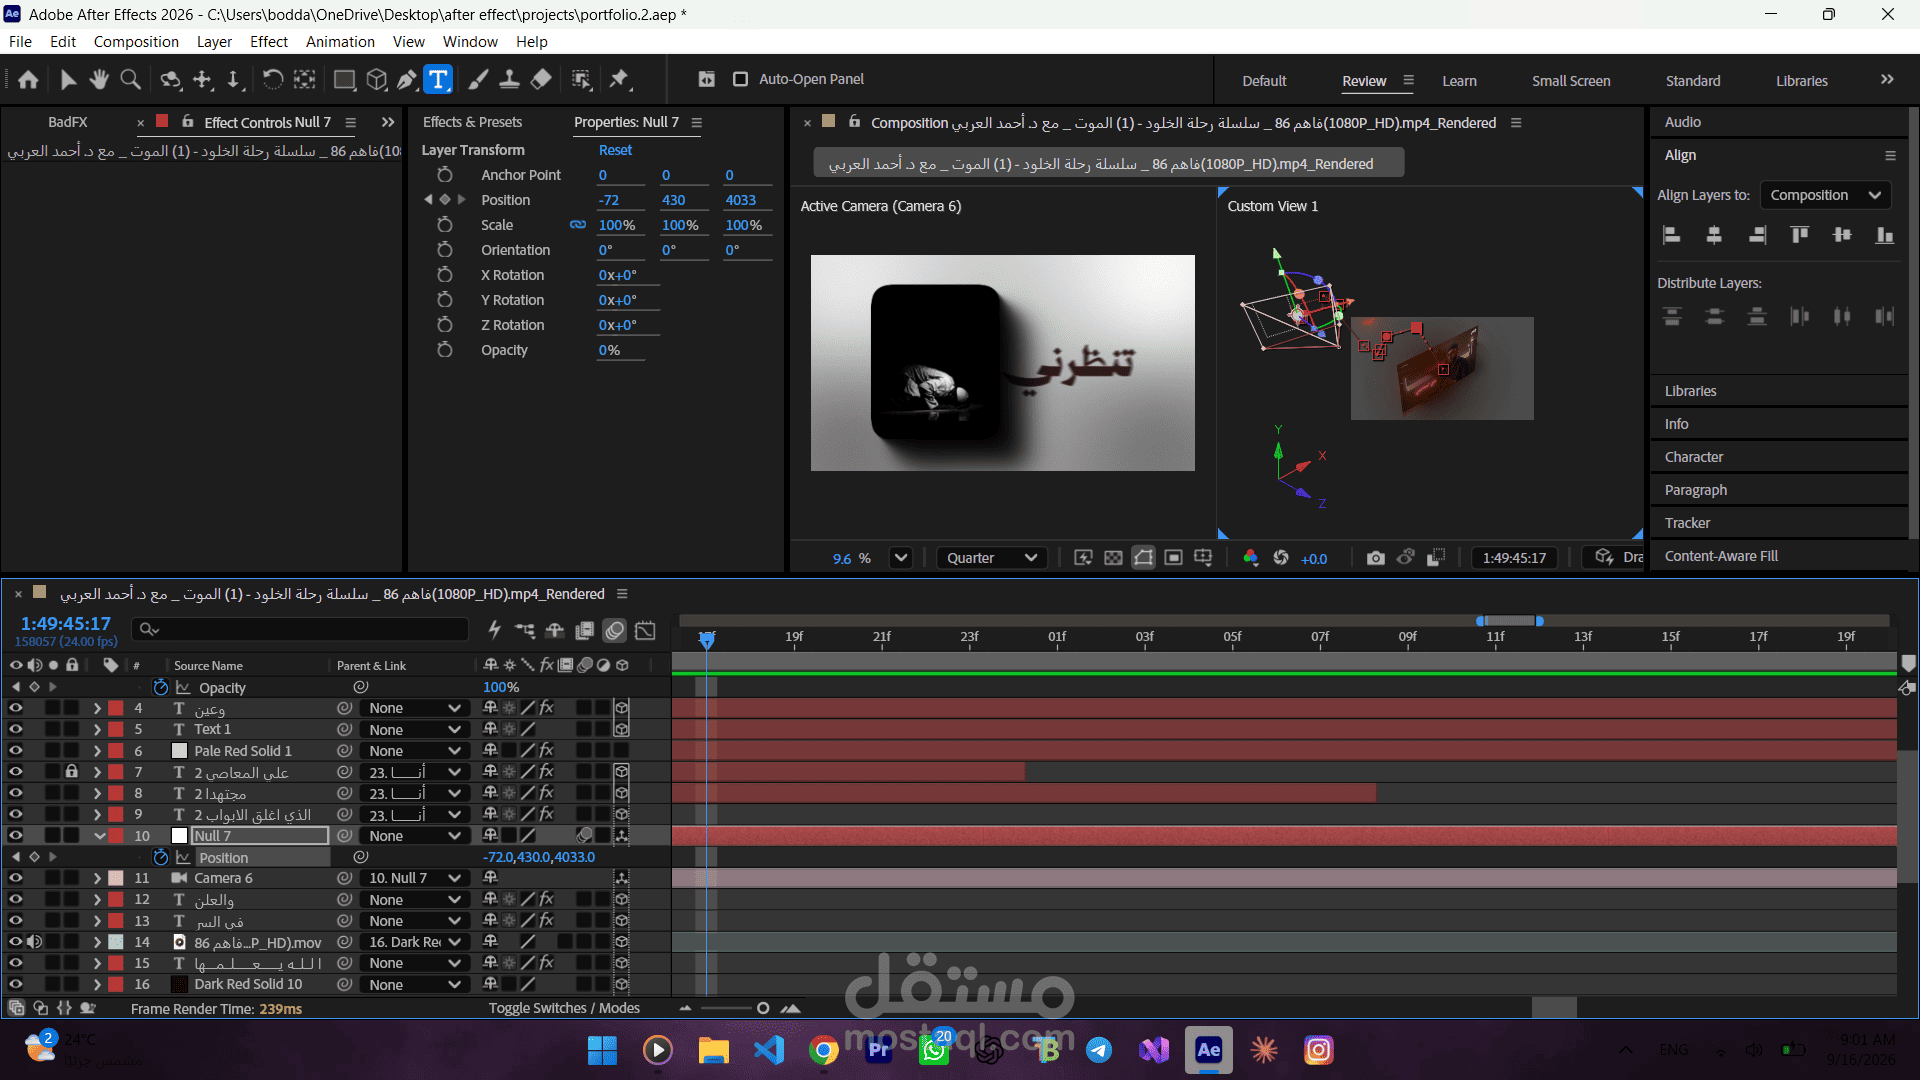Toggle Position stopwatch in Properties panel
This screenshot has height=1080, width=1920.
(x=445, y=200)
